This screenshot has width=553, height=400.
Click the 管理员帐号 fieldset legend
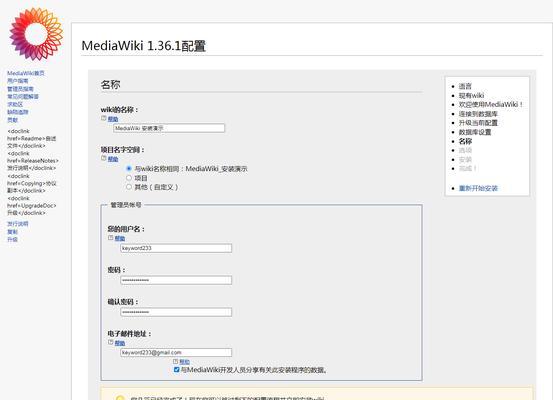click(126, 205)
